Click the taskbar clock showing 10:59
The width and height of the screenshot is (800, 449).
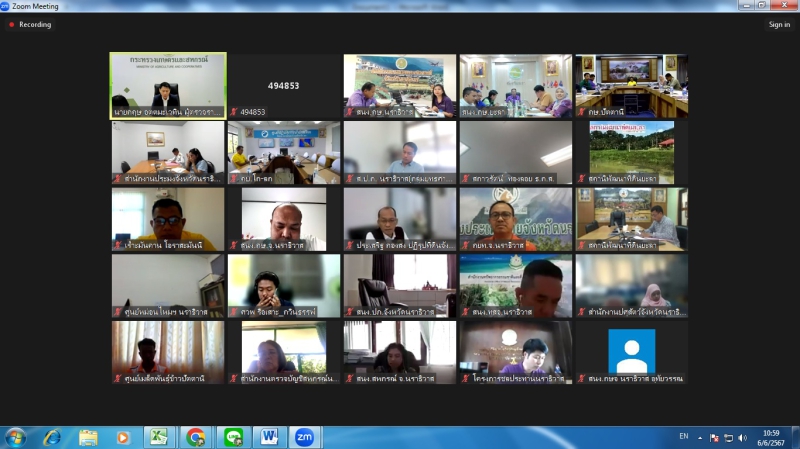click(x=770, y=437)
